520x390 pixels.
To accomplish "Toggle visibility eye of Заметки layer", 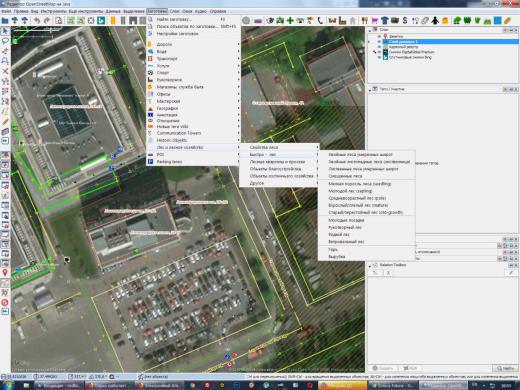I will [x=379, y=36].
